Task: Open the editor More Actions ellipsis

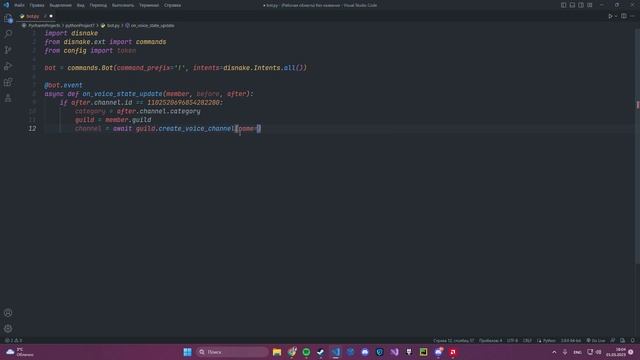Action: click(x=632, y=16)
